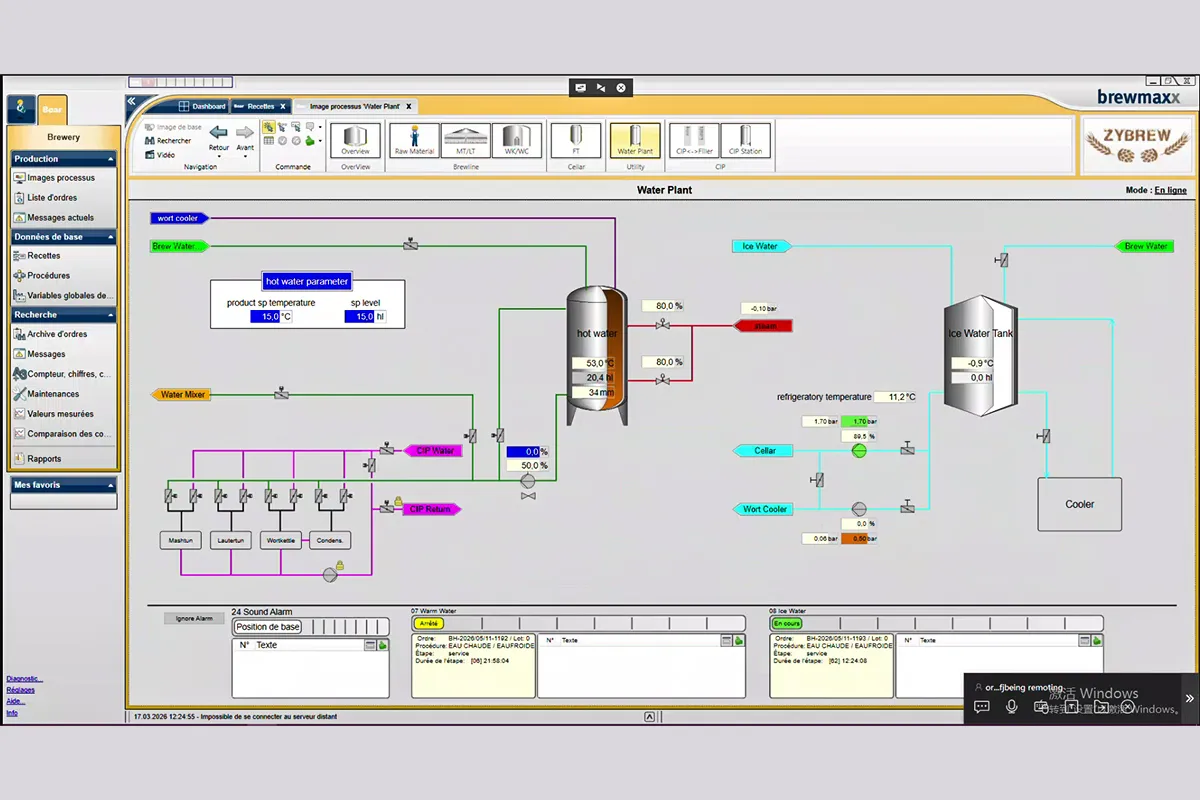Switch to the Dashboard tab
This screenshot has width=1200, height=800.
tap(203, 106)
